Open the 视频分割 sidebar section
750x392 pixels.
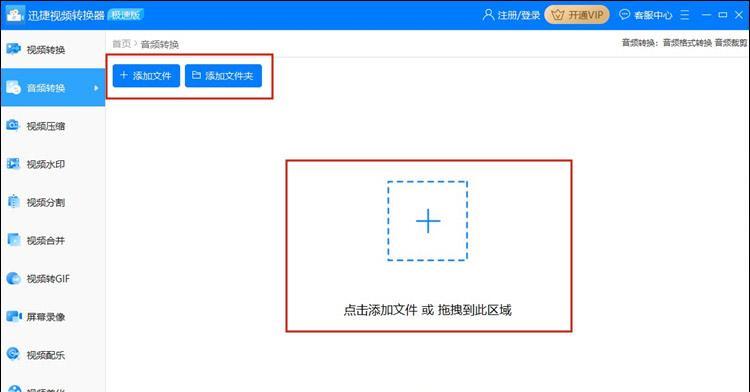coord(53,202)
